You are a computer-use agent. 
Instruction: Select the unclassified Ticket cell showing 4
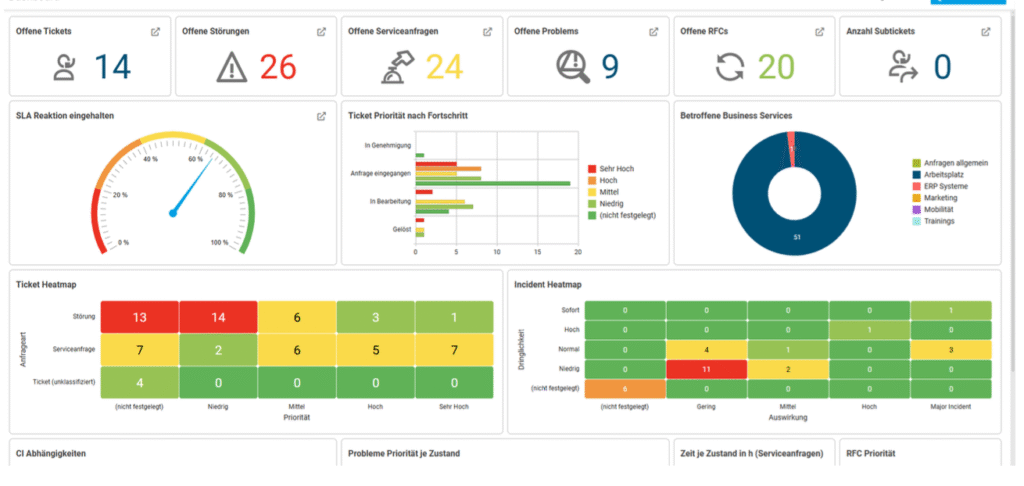point(140,382)
